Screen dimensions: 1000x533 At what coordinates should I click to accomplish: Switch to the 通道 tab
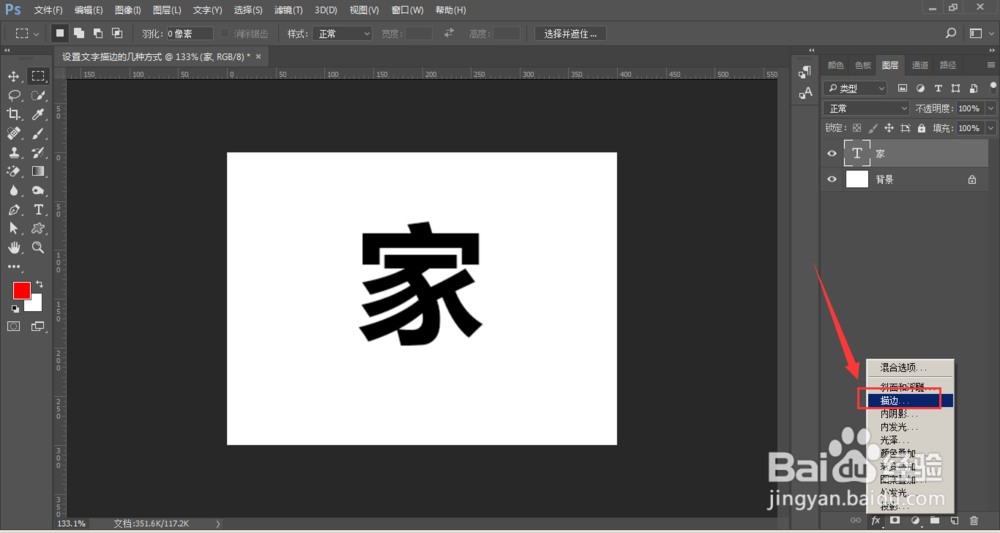pos(920,64)
